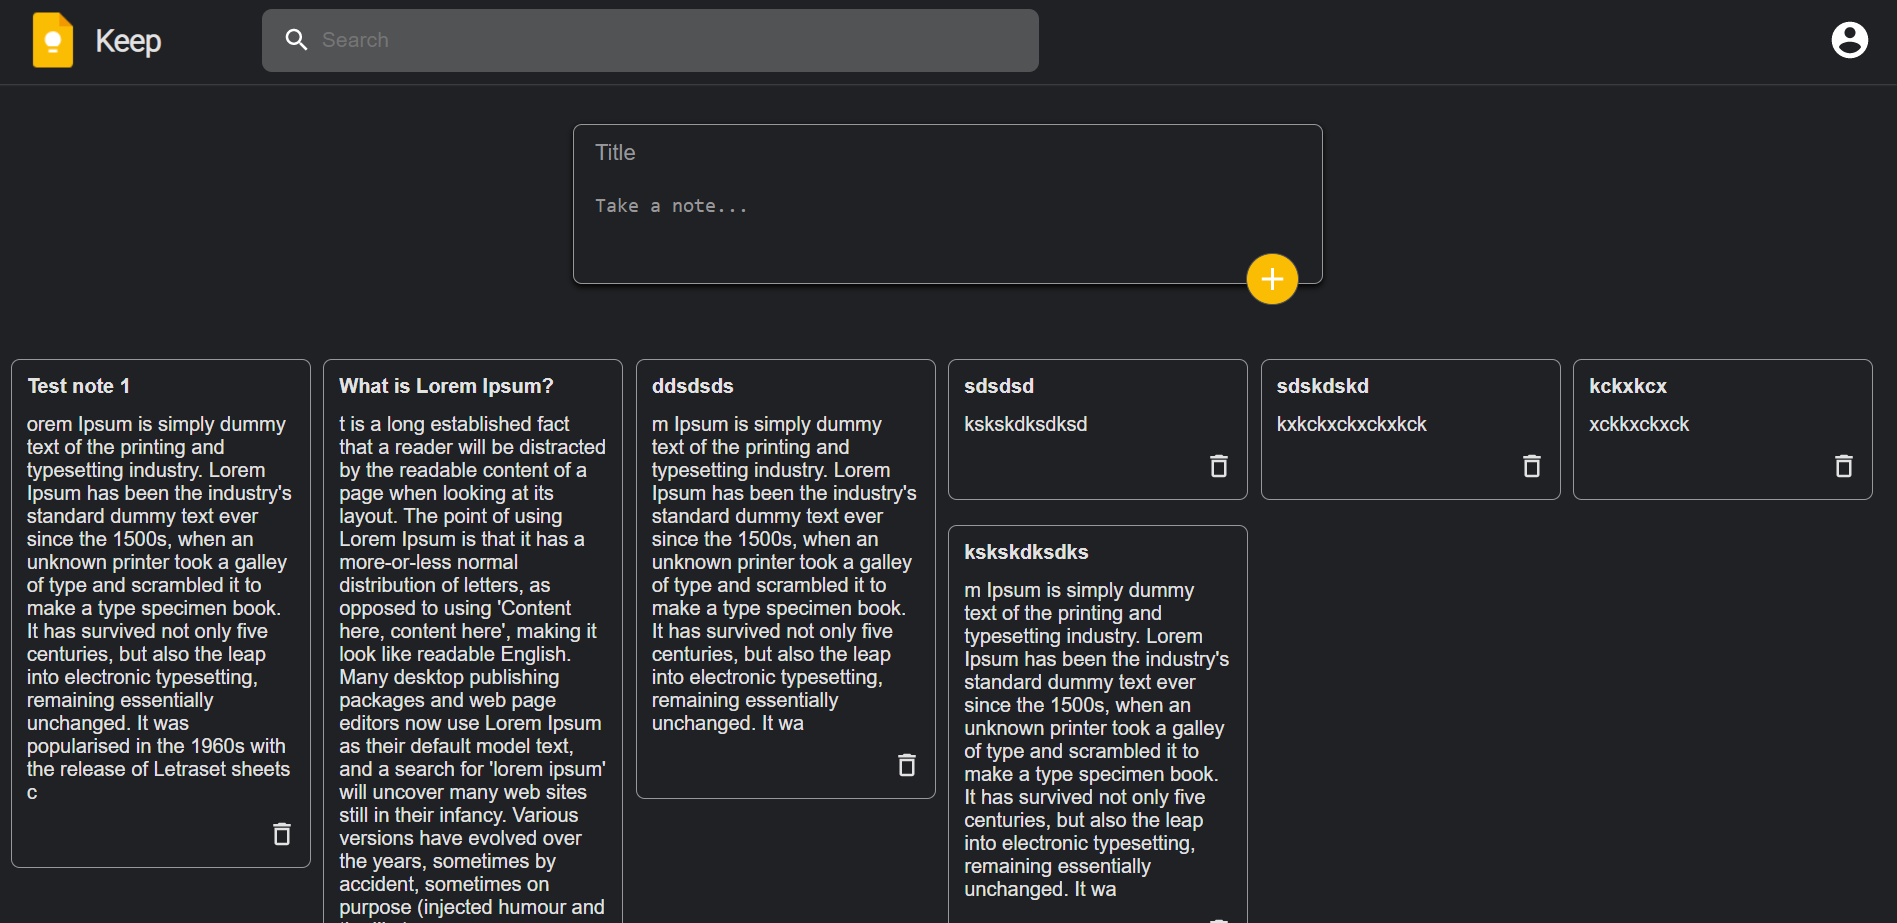Image resolution: width=1897 pixels, height=923 pixels.
Task: Click inside the Search field
Action: coord(650,40)
